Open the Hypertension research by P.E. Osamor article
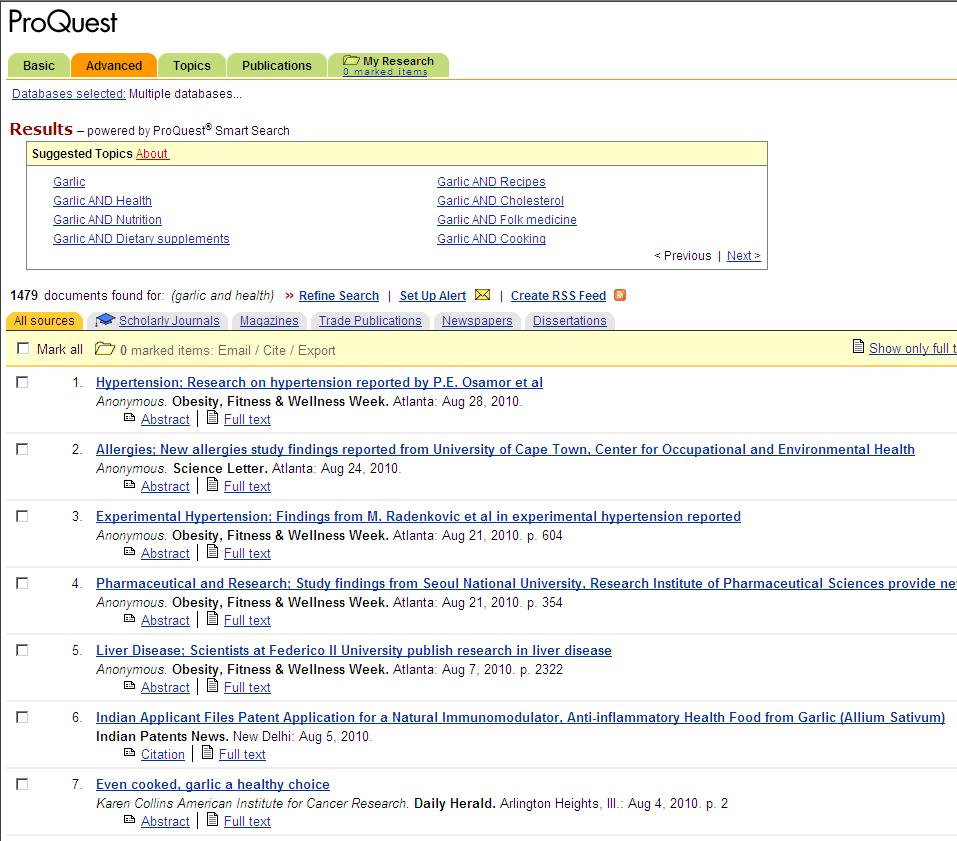 coord(319,383)
